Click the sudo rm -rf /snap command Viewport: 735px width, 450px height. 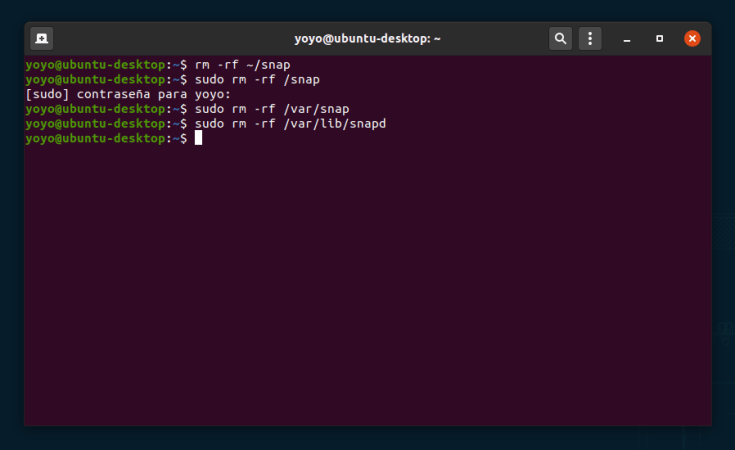(x=257, y=79)
